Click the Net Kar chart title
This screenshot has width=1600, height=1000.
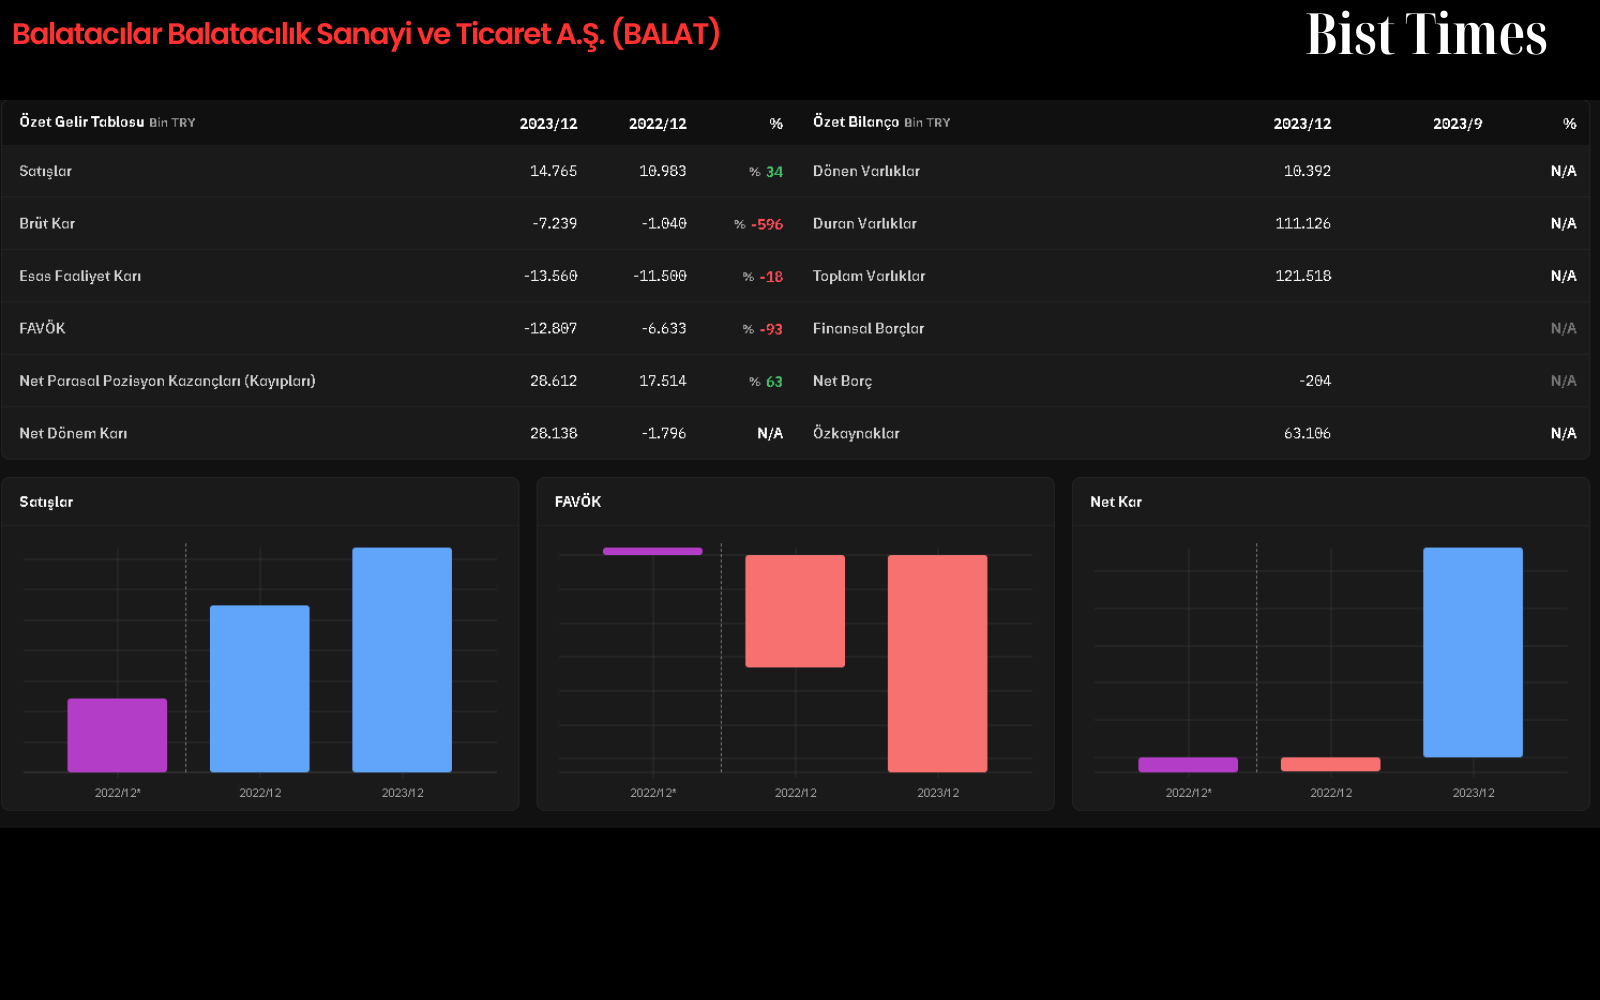1116,502
